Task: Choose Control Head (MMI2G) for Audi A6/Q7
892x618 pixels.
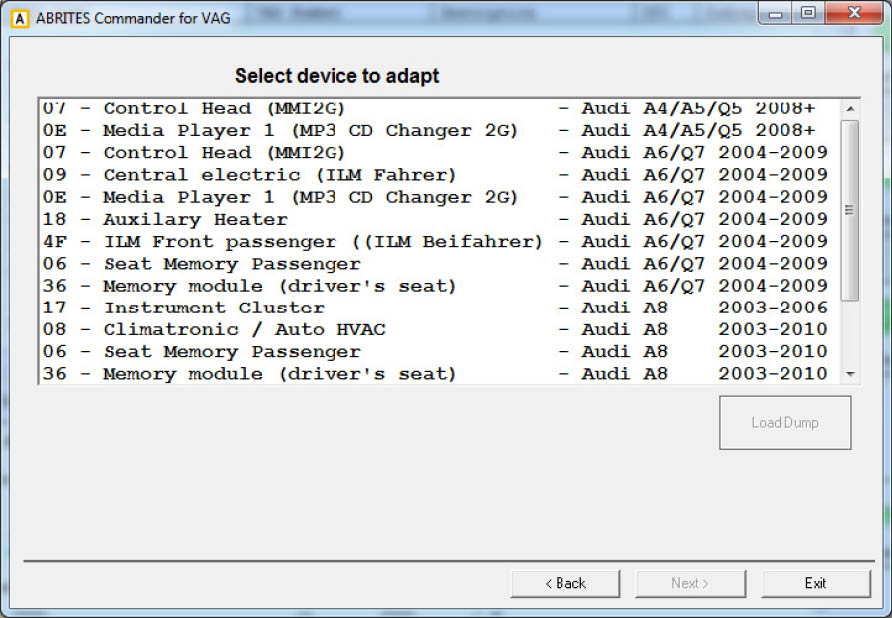Action: [435, 152]
